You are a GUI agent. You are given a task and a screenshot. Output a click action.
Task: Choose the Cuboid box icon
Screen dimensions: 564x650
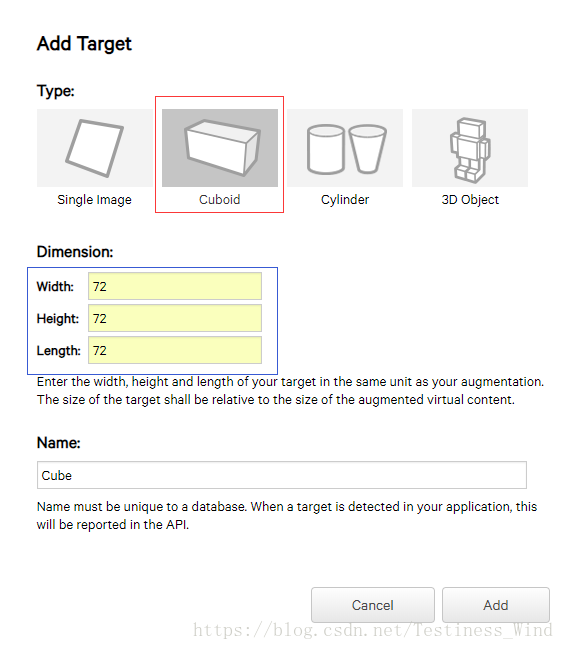[222, 148]
